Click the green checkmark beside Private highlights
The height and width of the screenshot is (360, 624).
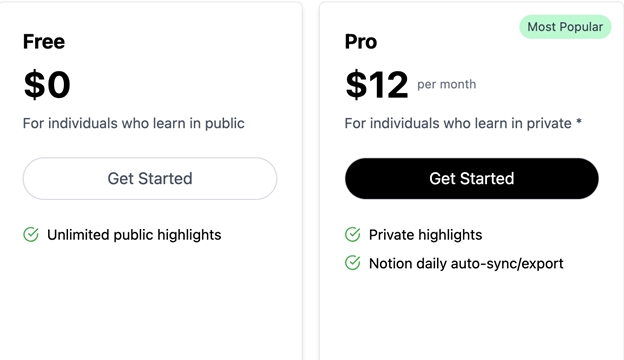pyautogui.click(x=353, y=234)
